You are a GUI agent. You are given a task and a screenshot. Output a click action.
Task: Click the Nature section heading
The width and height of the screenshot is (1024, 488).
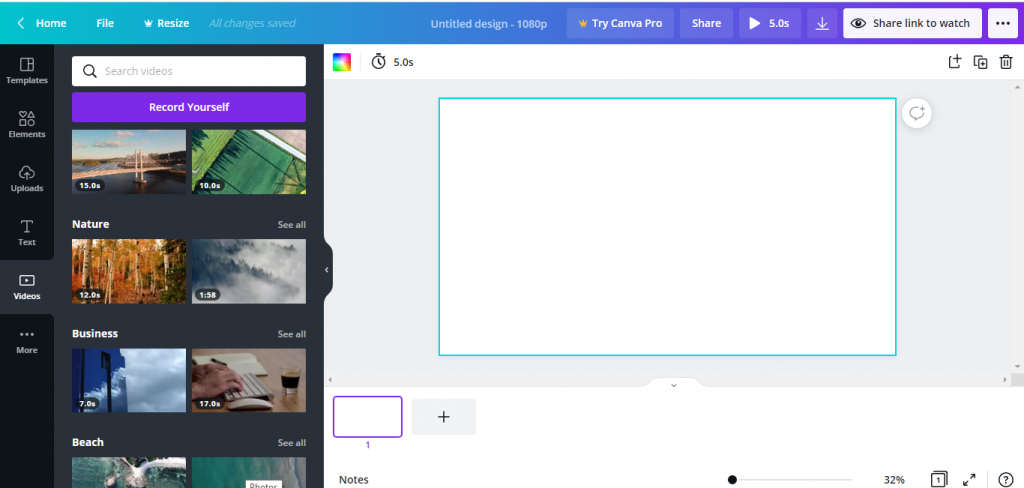click(91, 224)
